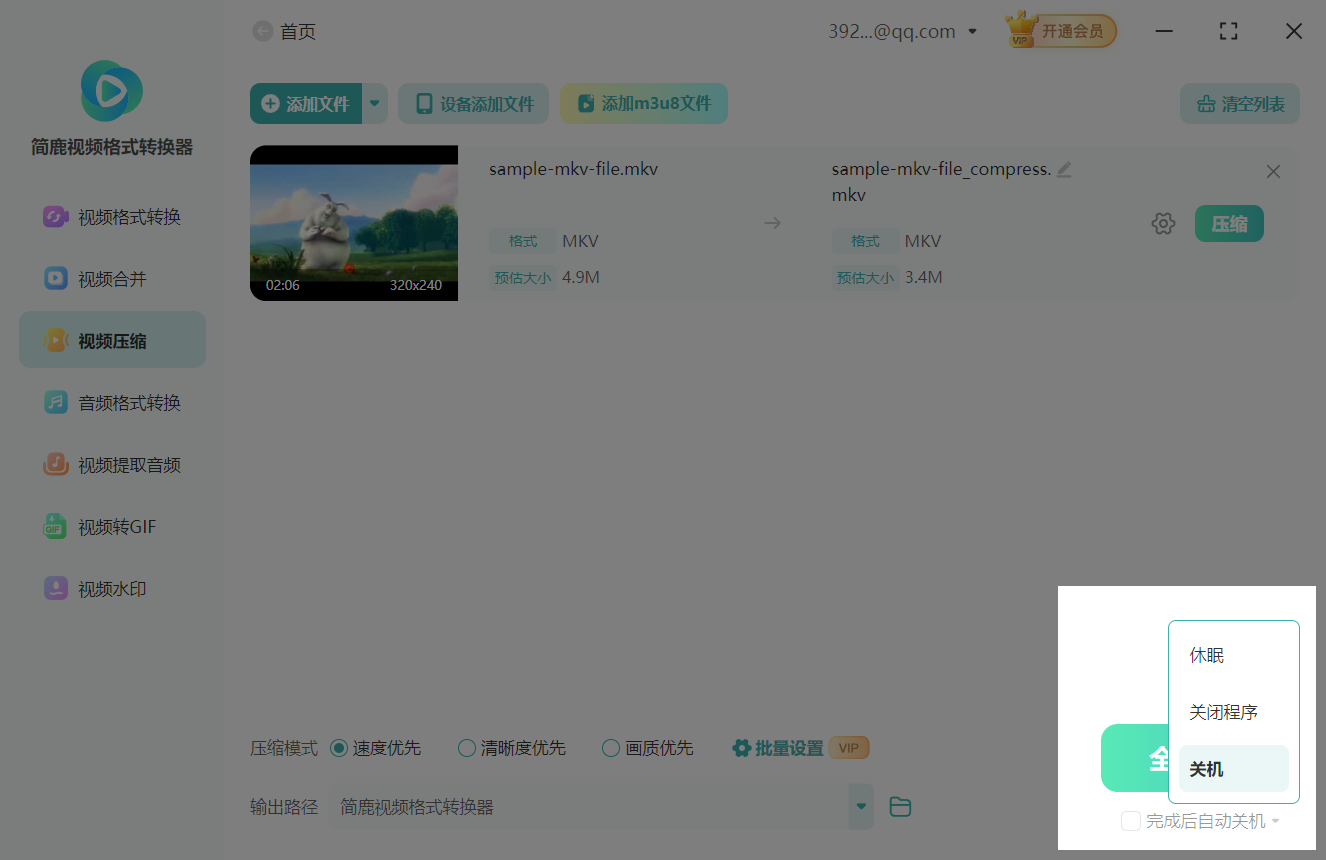Viewport: 1326px width, 860px height.
Task: Enable 完成后自动关机 option
Action: (1131, 820)
